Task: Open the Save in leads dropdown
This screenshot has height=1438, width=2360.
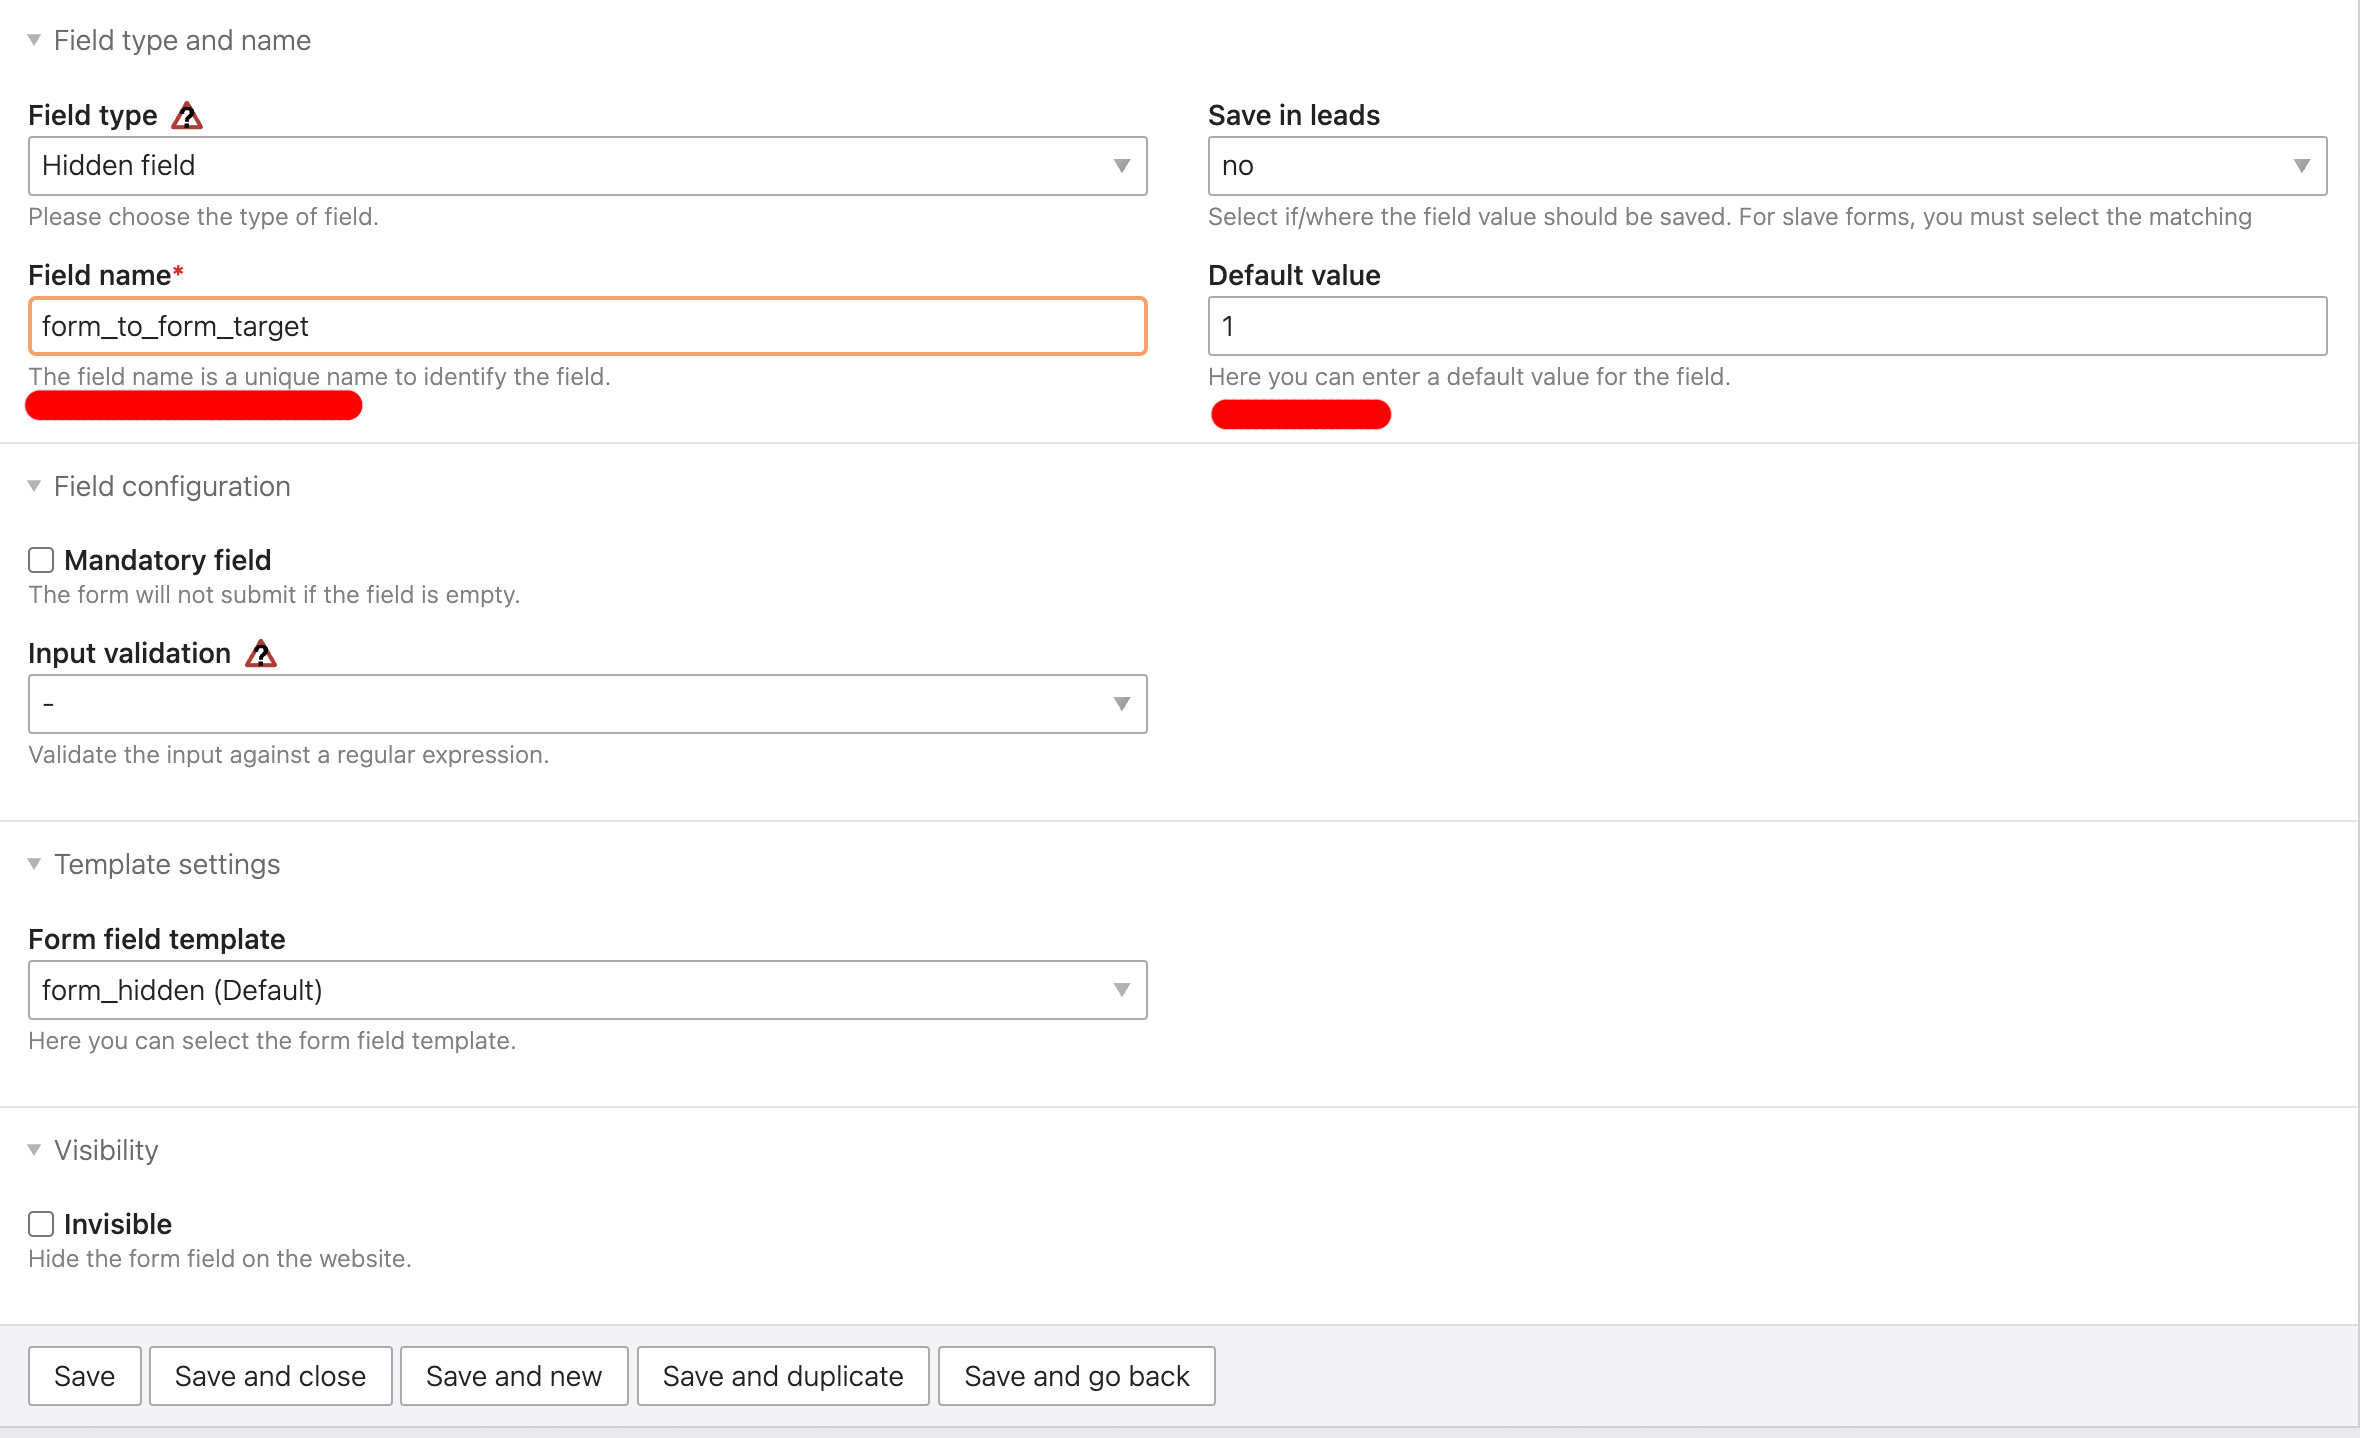Action: pos(1766,166)
